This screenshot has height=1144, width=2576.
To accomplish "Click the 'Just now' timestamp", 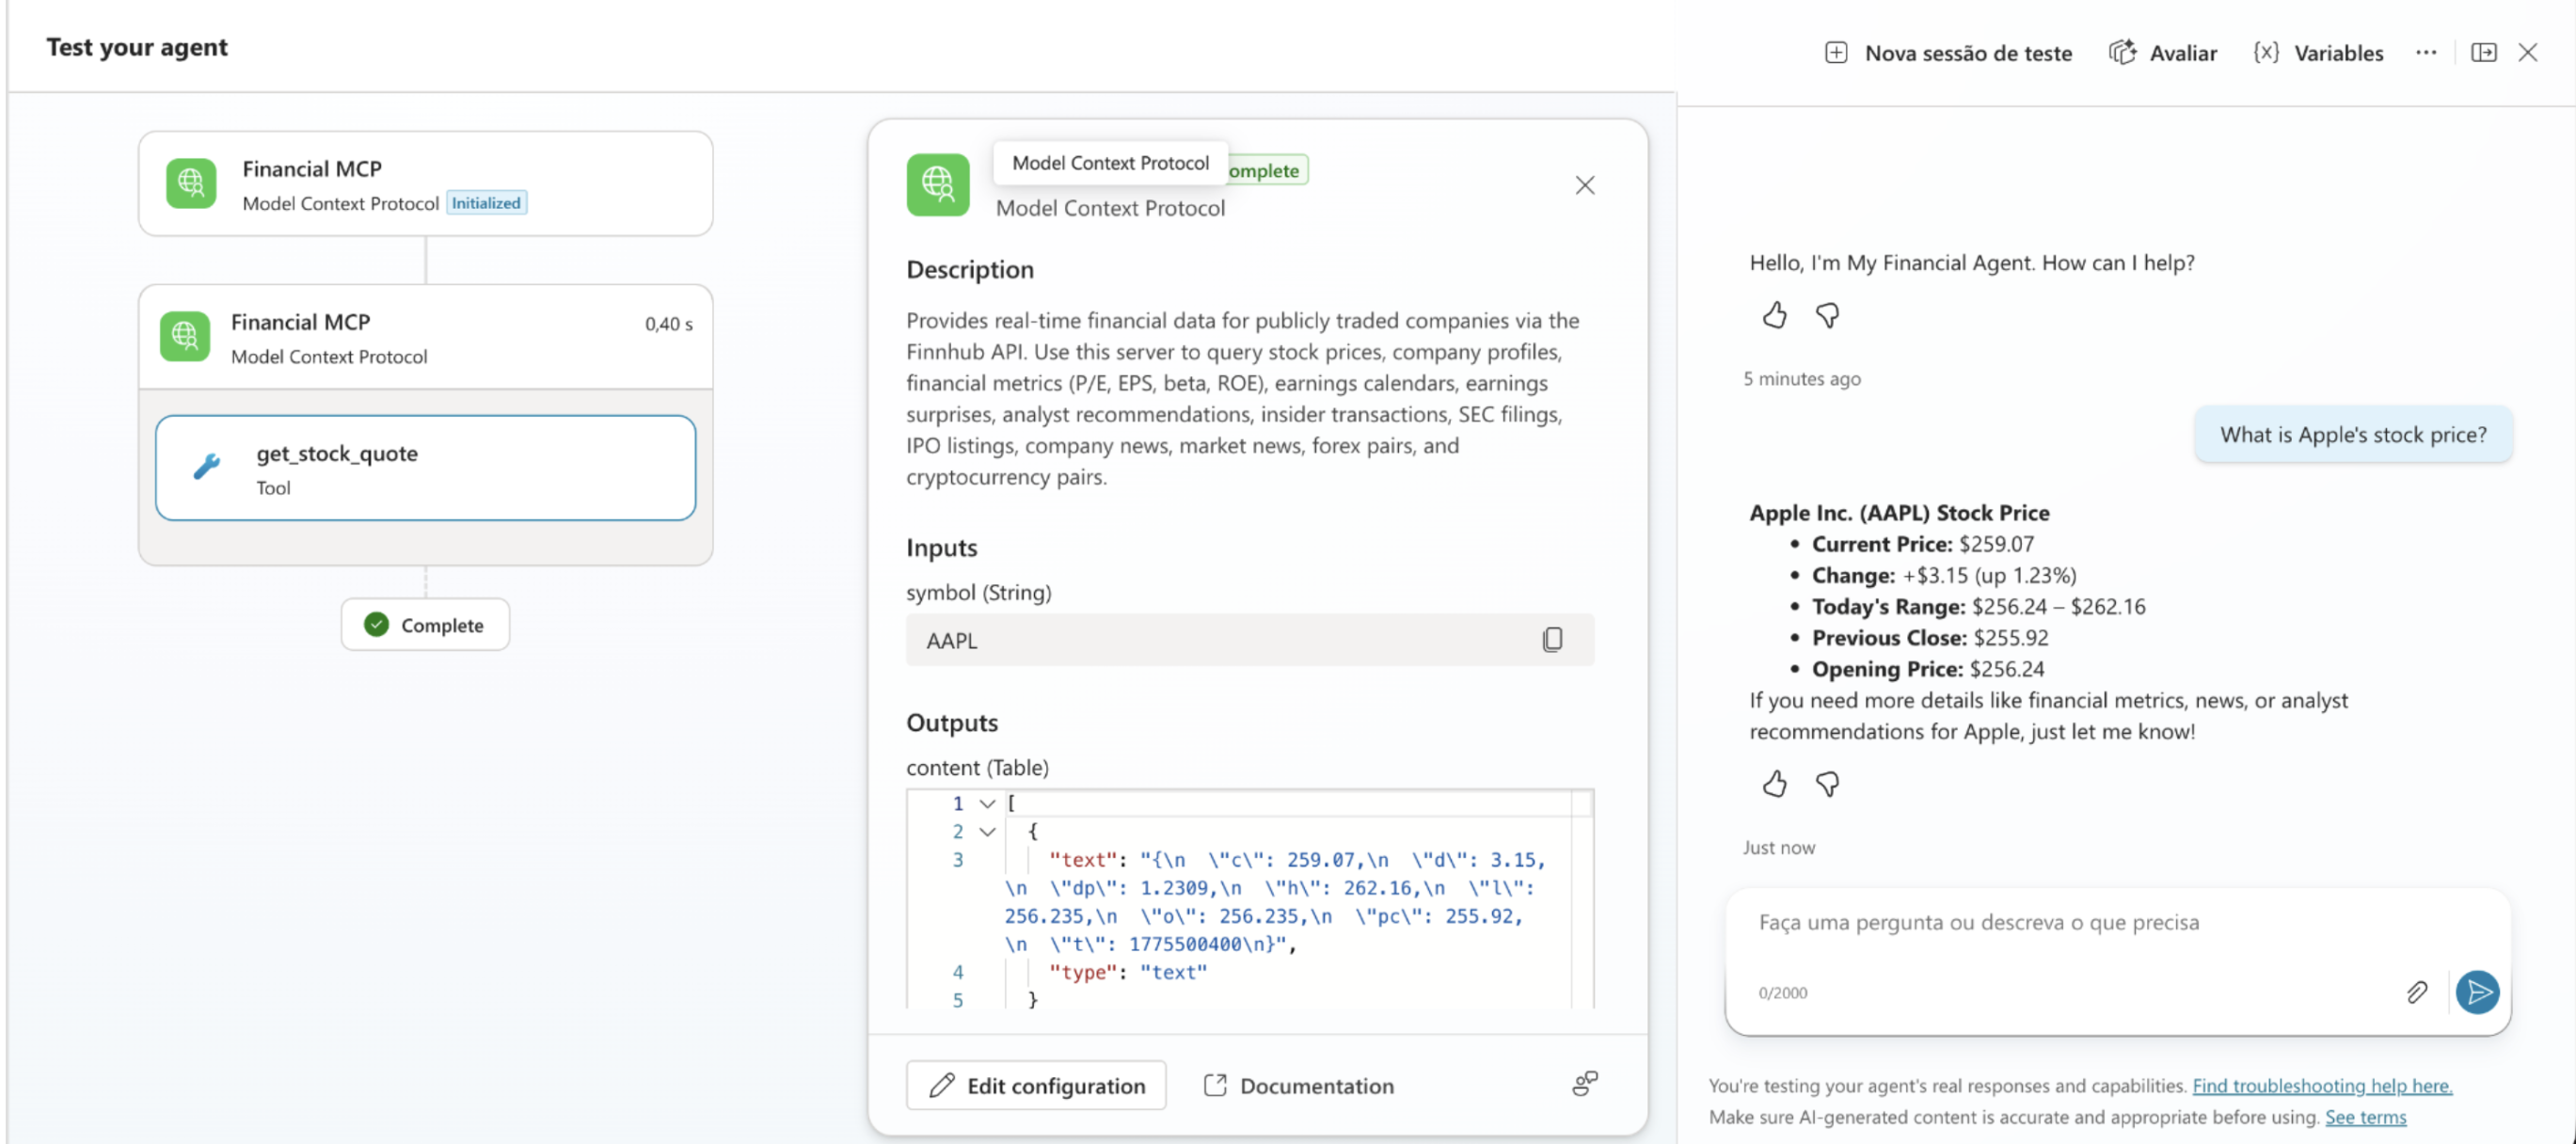I will click(1778, 848).
